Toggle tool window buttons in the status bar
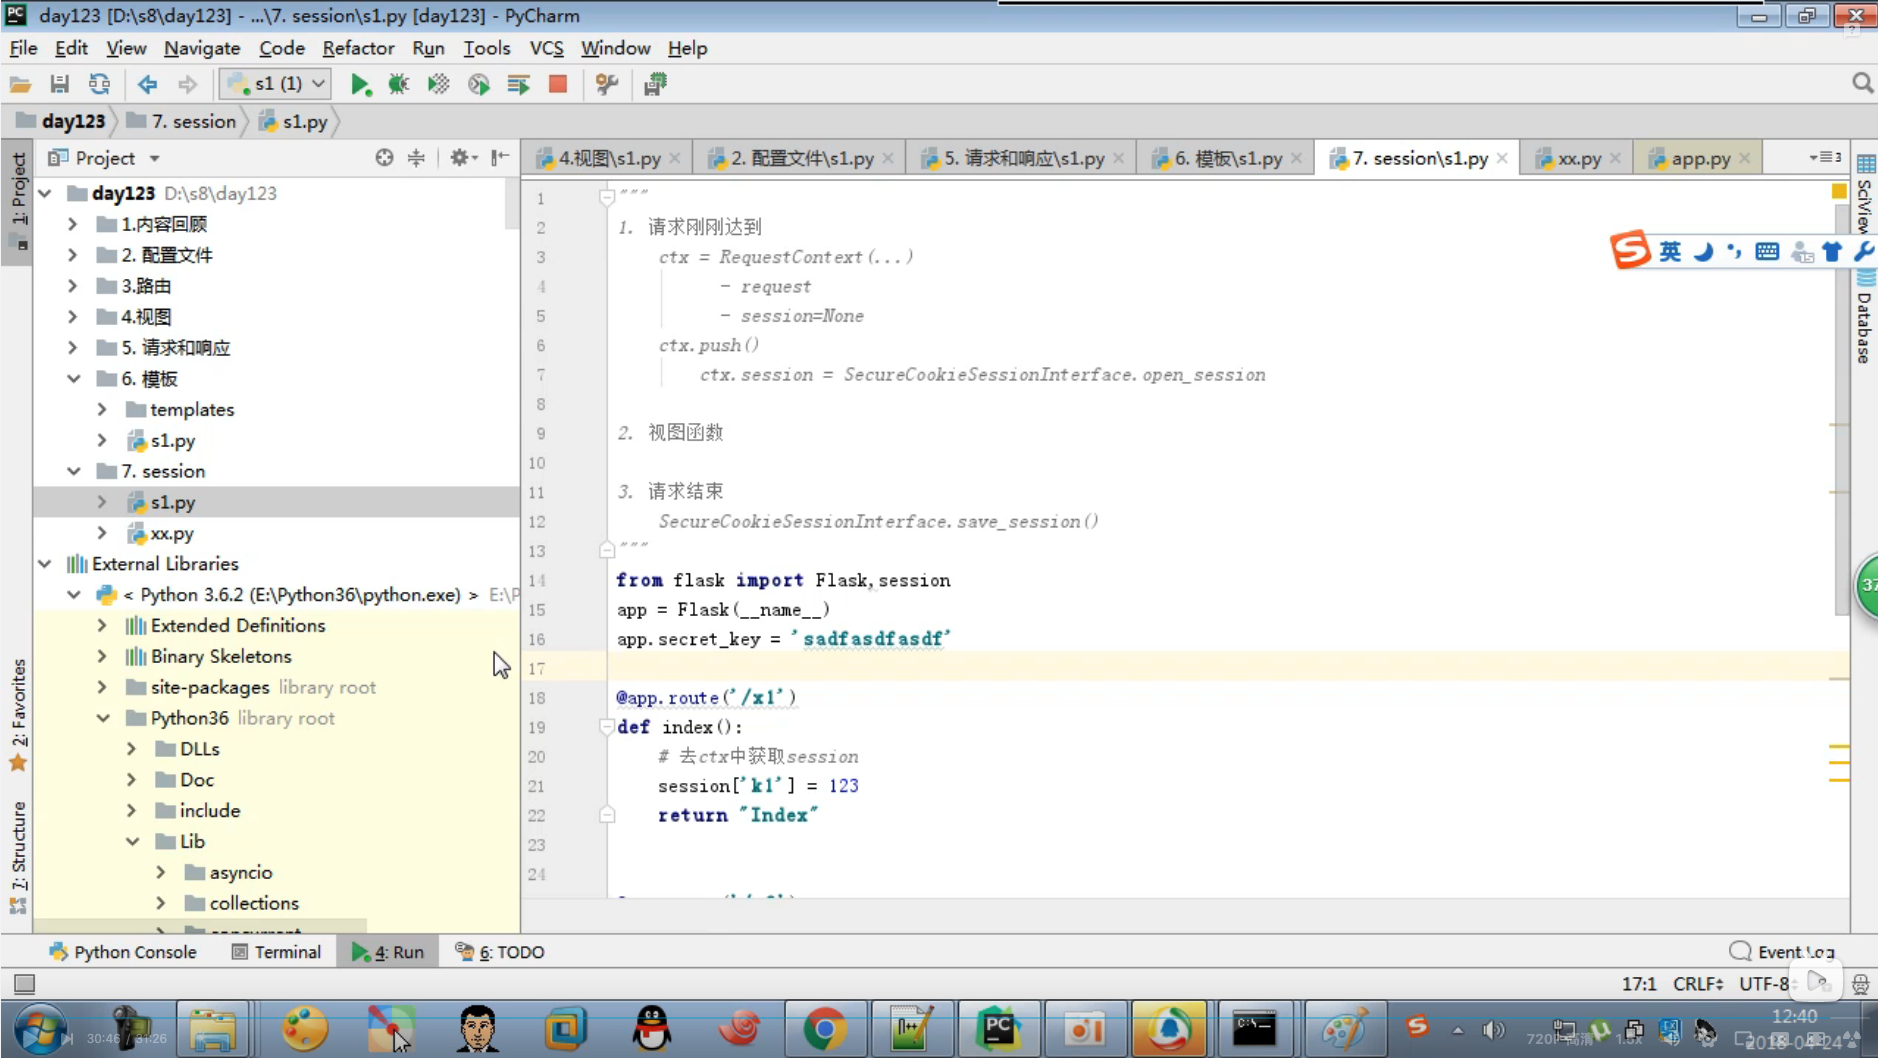The width and height of the screenshot is (1878, 1059). click(24, 984)
